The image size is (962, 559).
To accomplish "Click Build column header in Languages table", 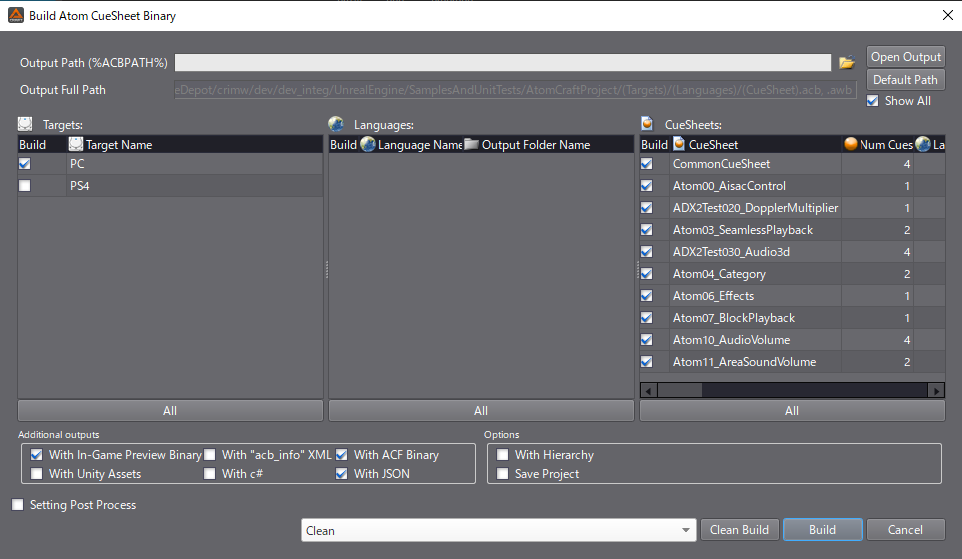I will [x=343, y=144].
